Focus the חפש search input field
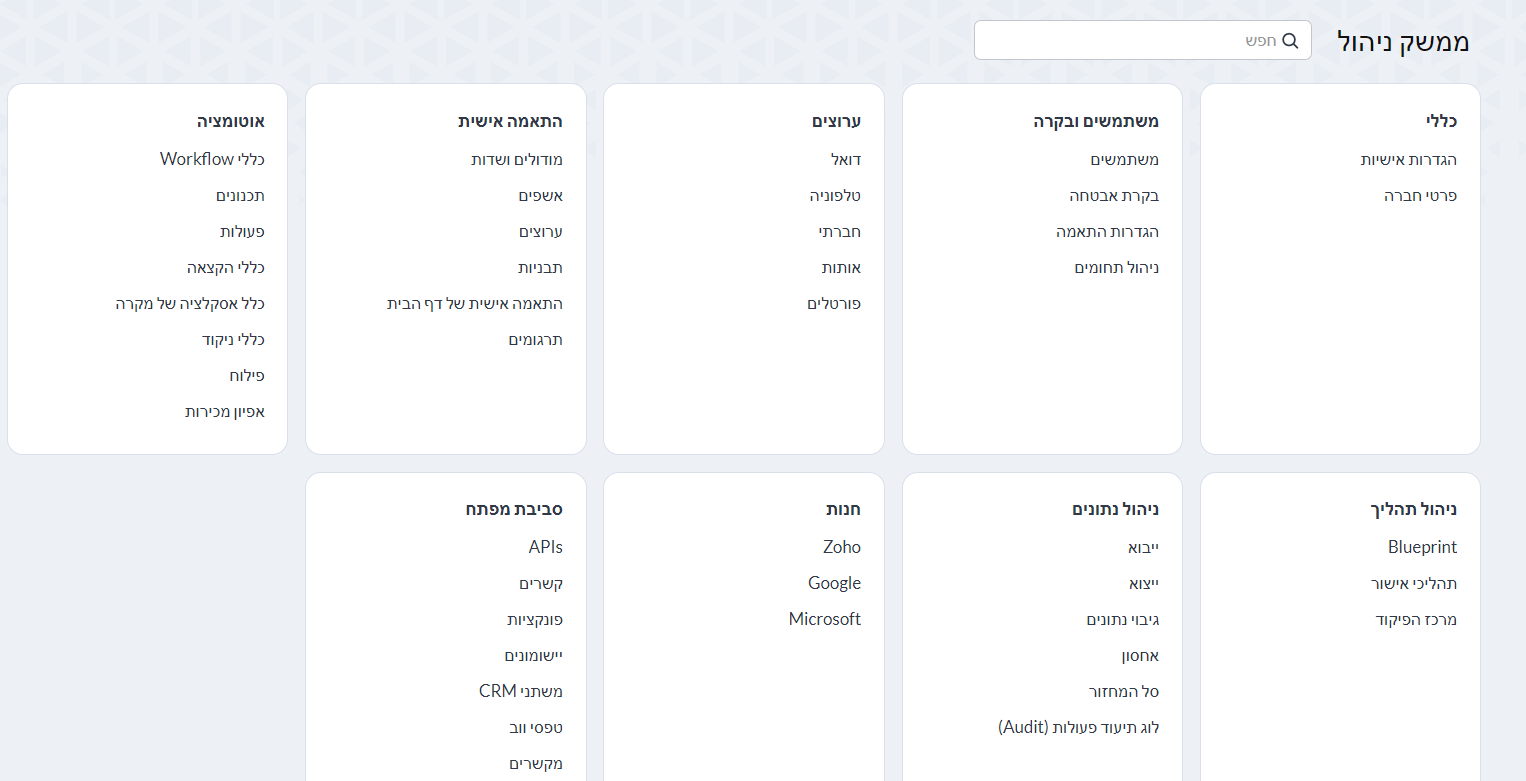 tap(1120, 41)
